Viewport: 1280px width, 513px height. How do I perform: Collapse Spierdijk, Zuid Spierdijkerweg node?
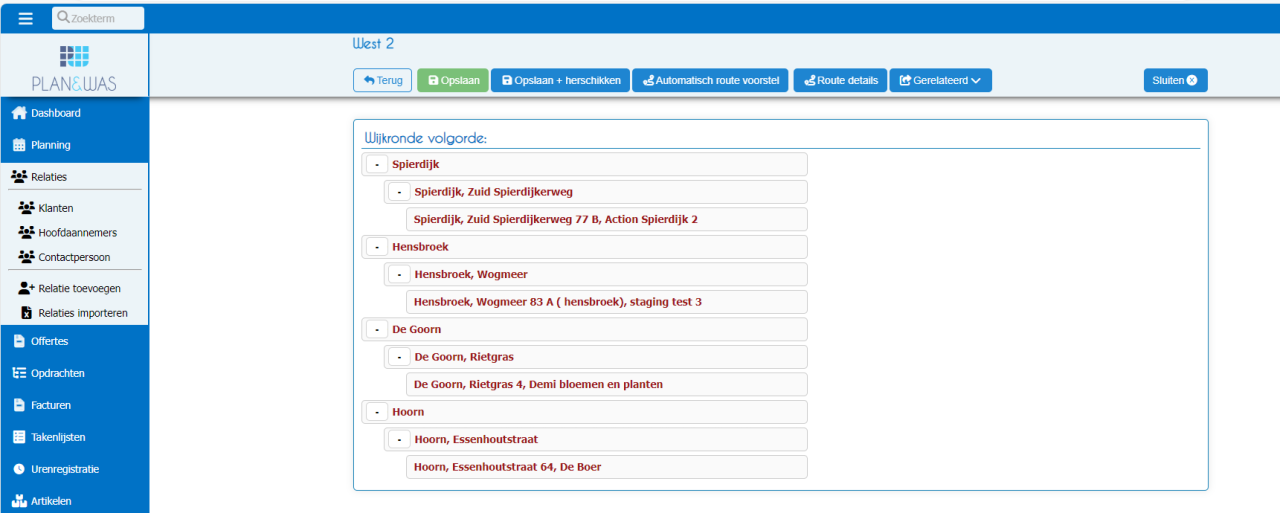tap(399, 192)
